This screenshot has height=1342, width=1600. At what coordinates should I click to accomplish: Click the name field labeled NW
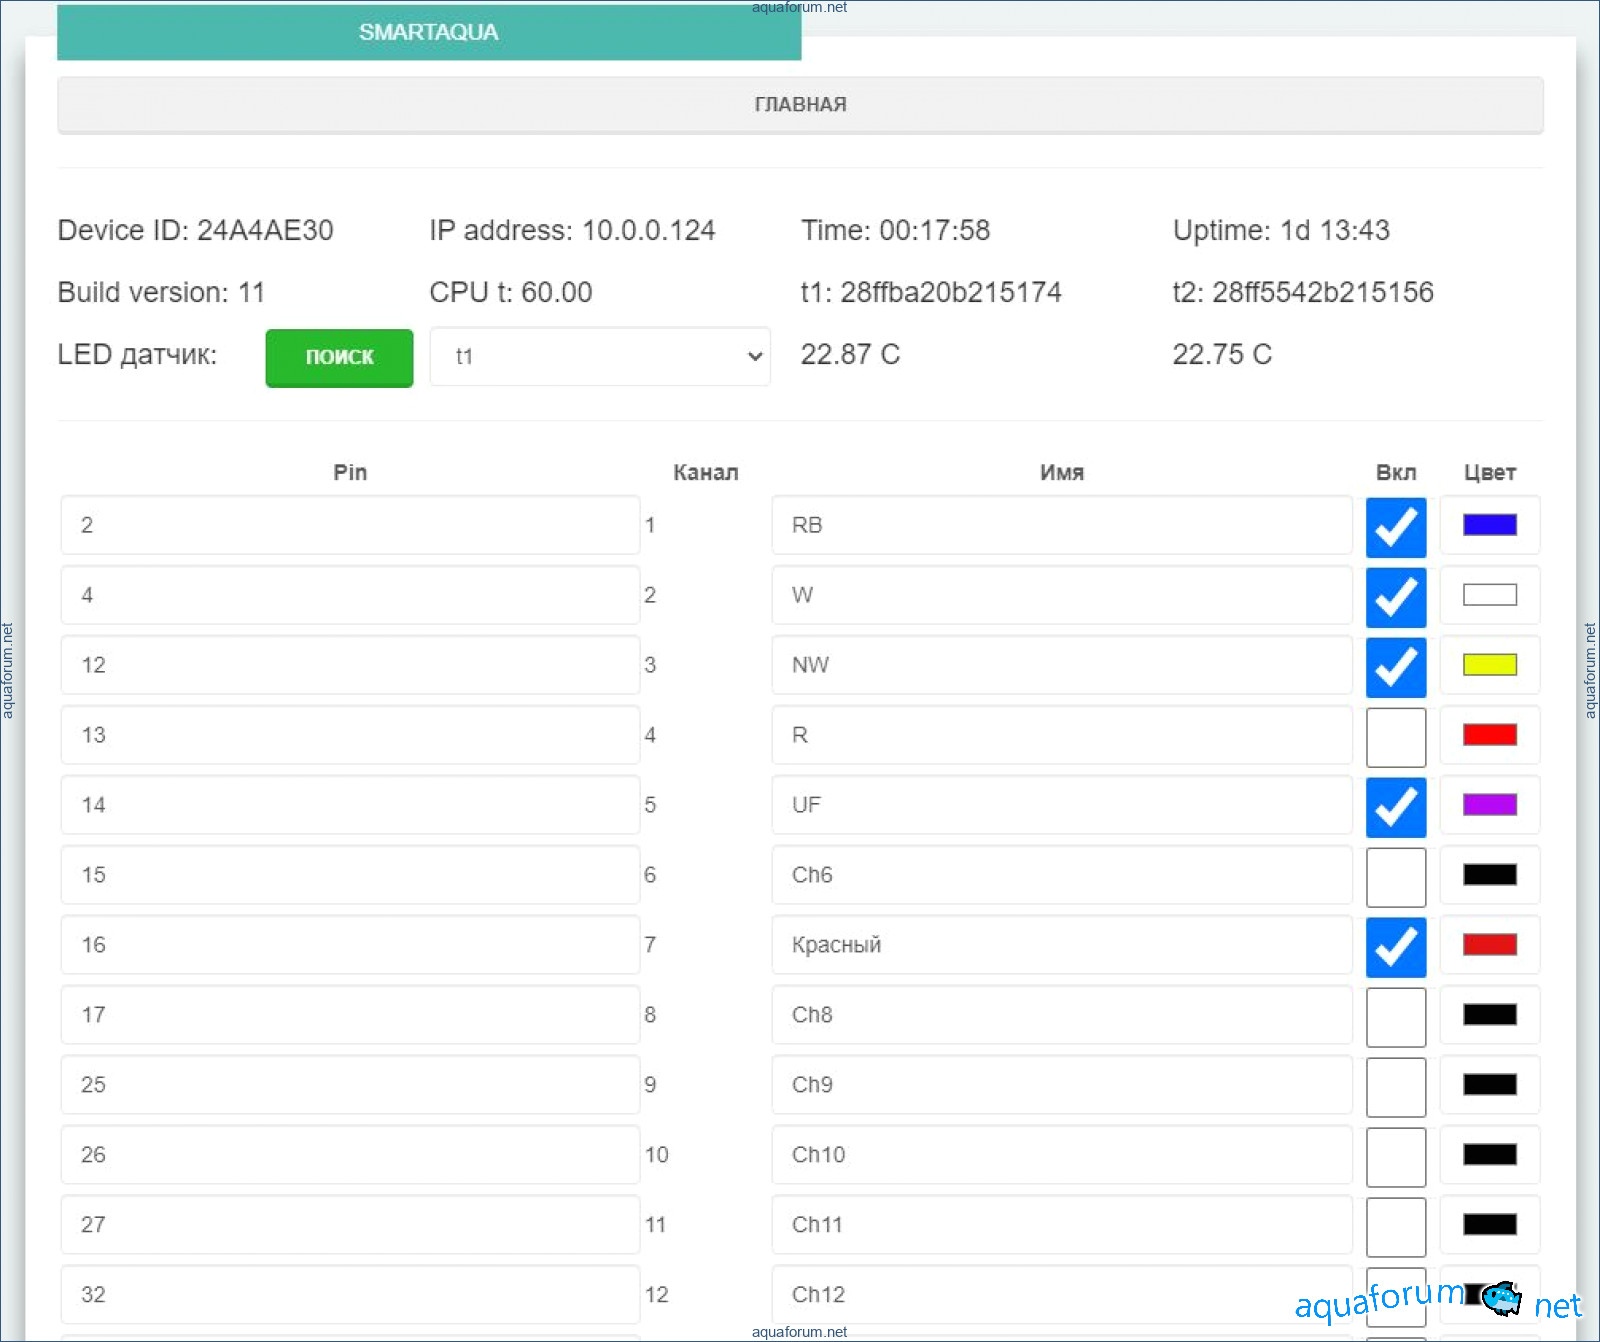1061,665
